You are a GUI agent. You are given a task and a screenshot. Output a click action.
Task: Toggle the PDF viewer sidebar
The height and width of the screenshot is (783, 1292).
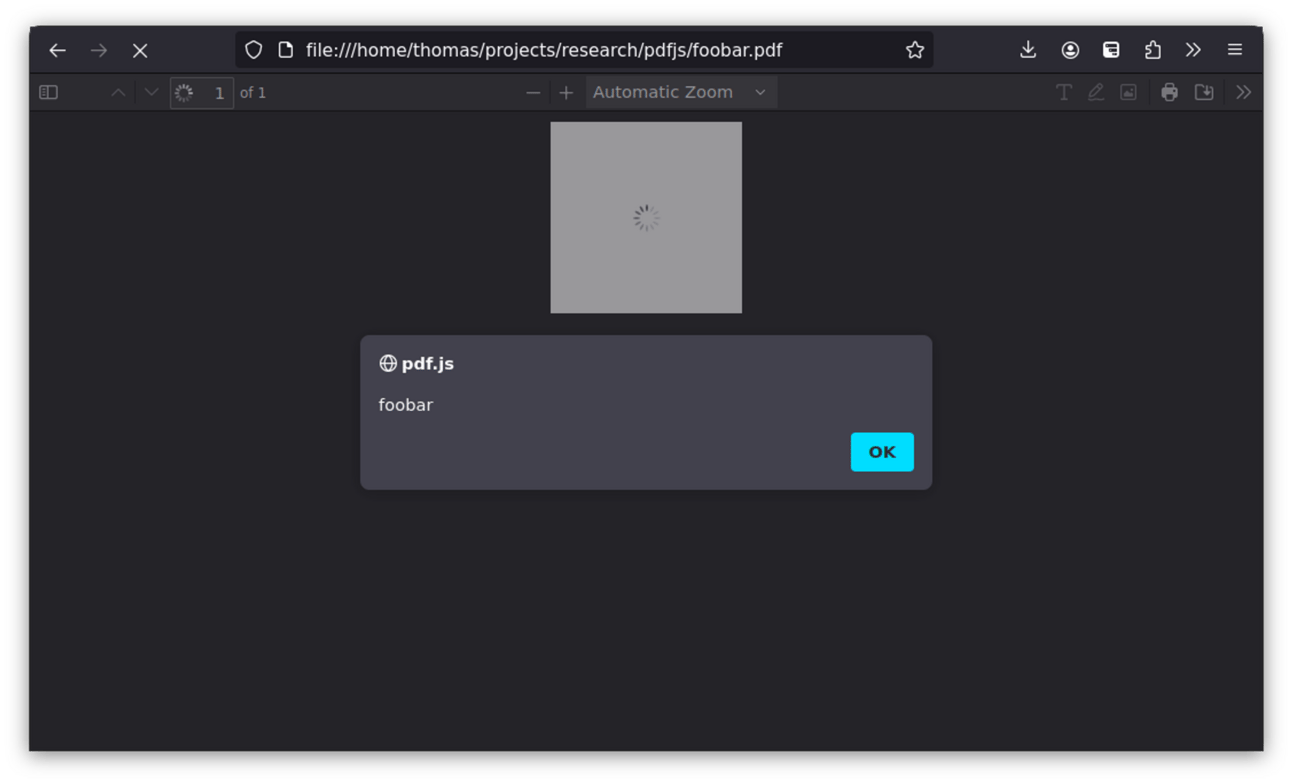[48, 92]
